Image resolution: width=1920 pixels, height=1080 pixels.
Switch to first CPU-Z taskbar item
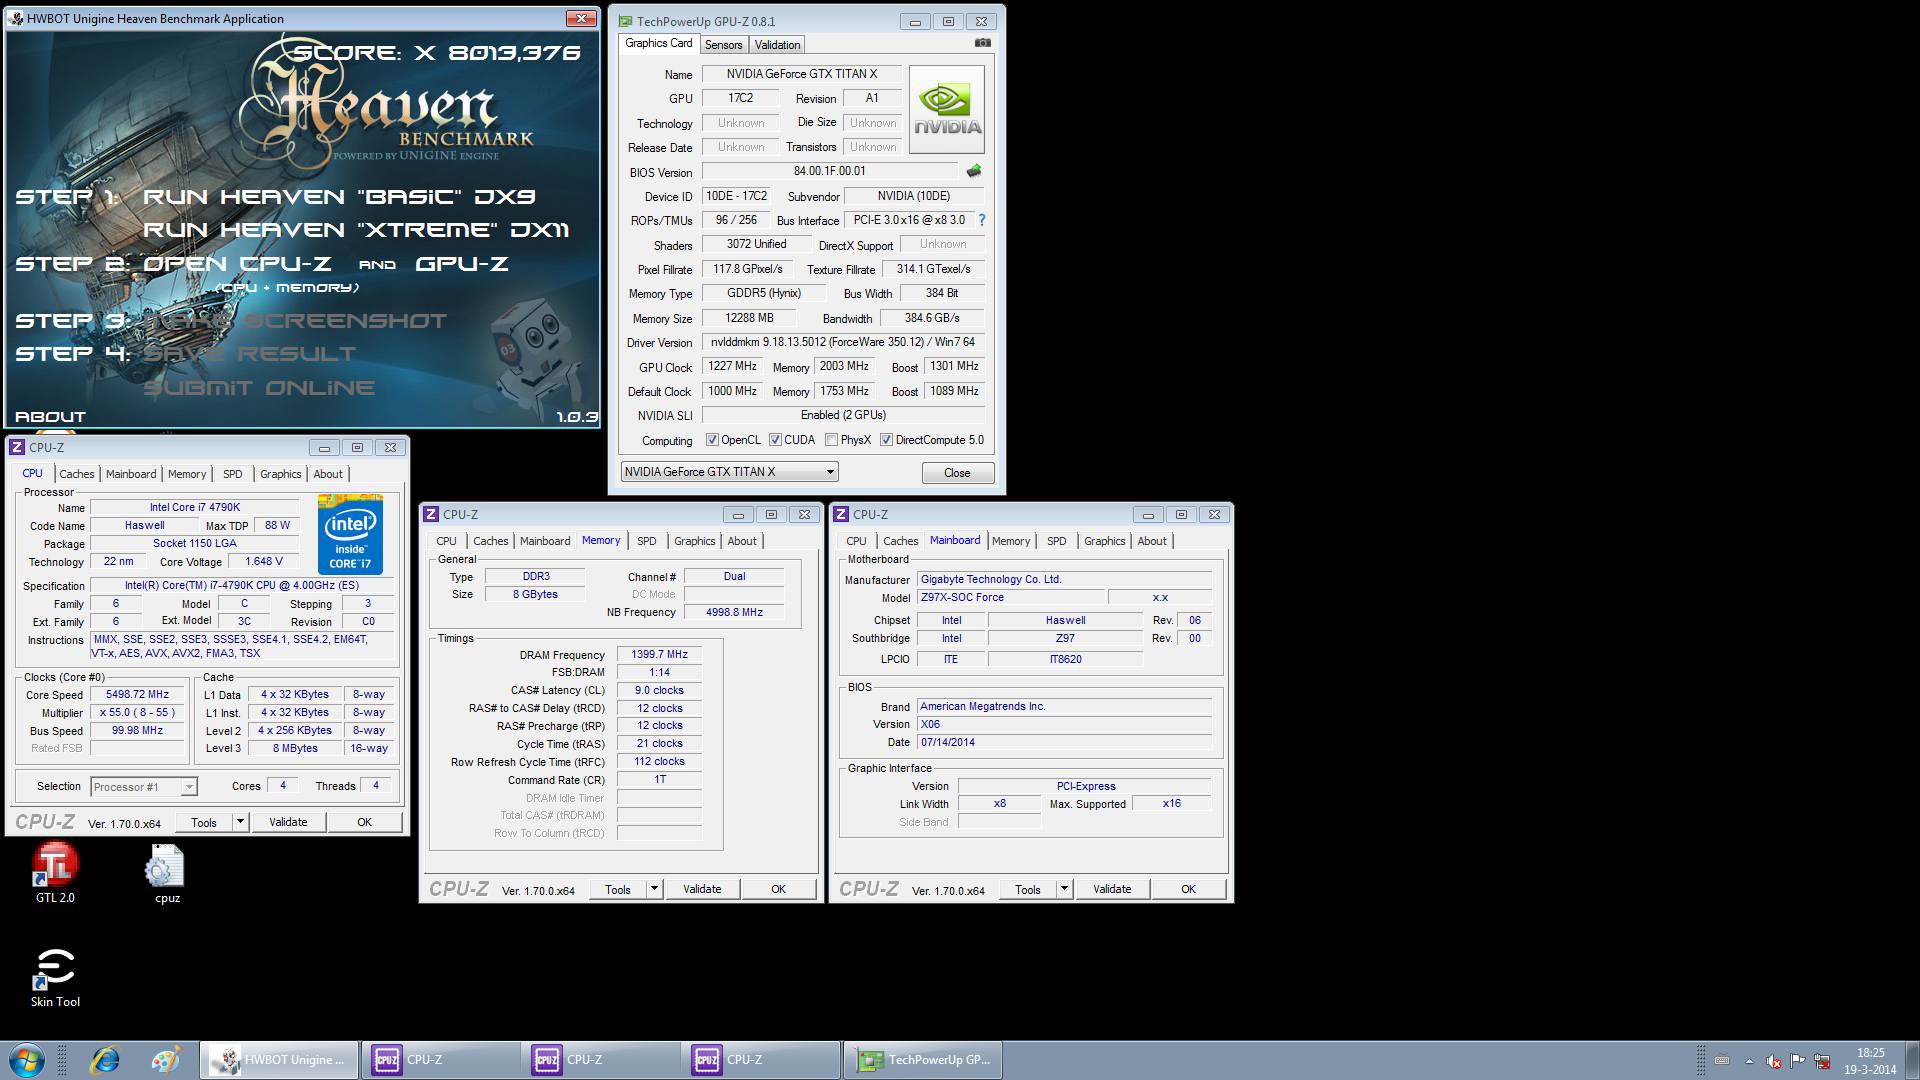tap(440, 1060)
